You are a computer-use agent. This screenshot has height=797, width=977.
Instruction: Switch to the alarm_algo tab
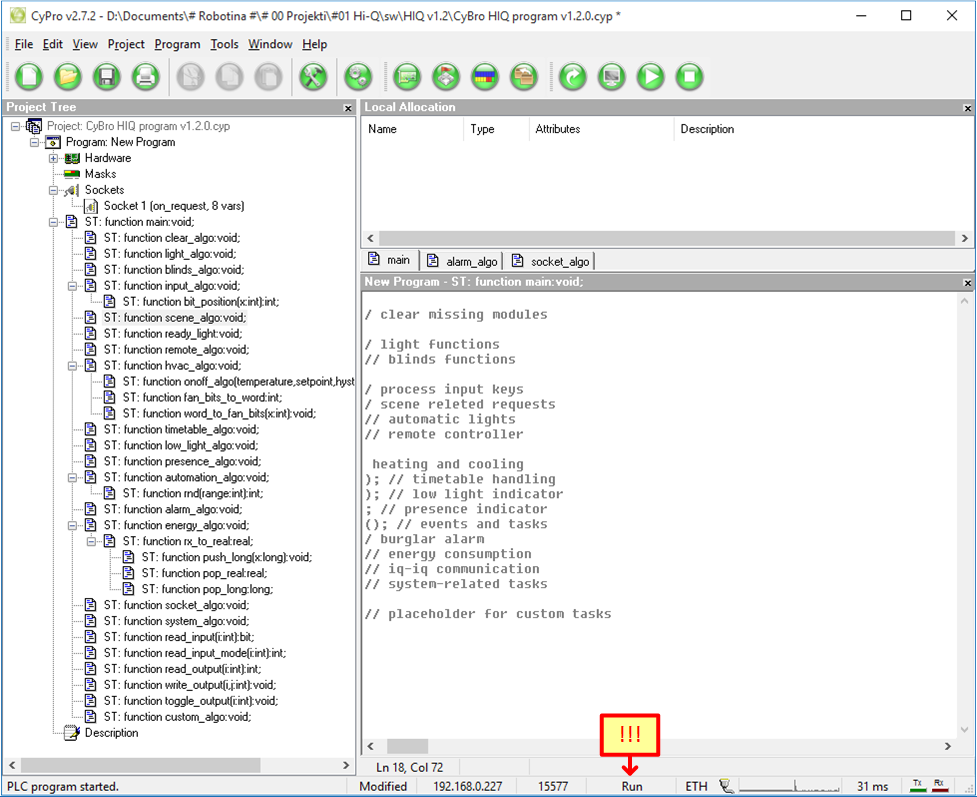461,261
